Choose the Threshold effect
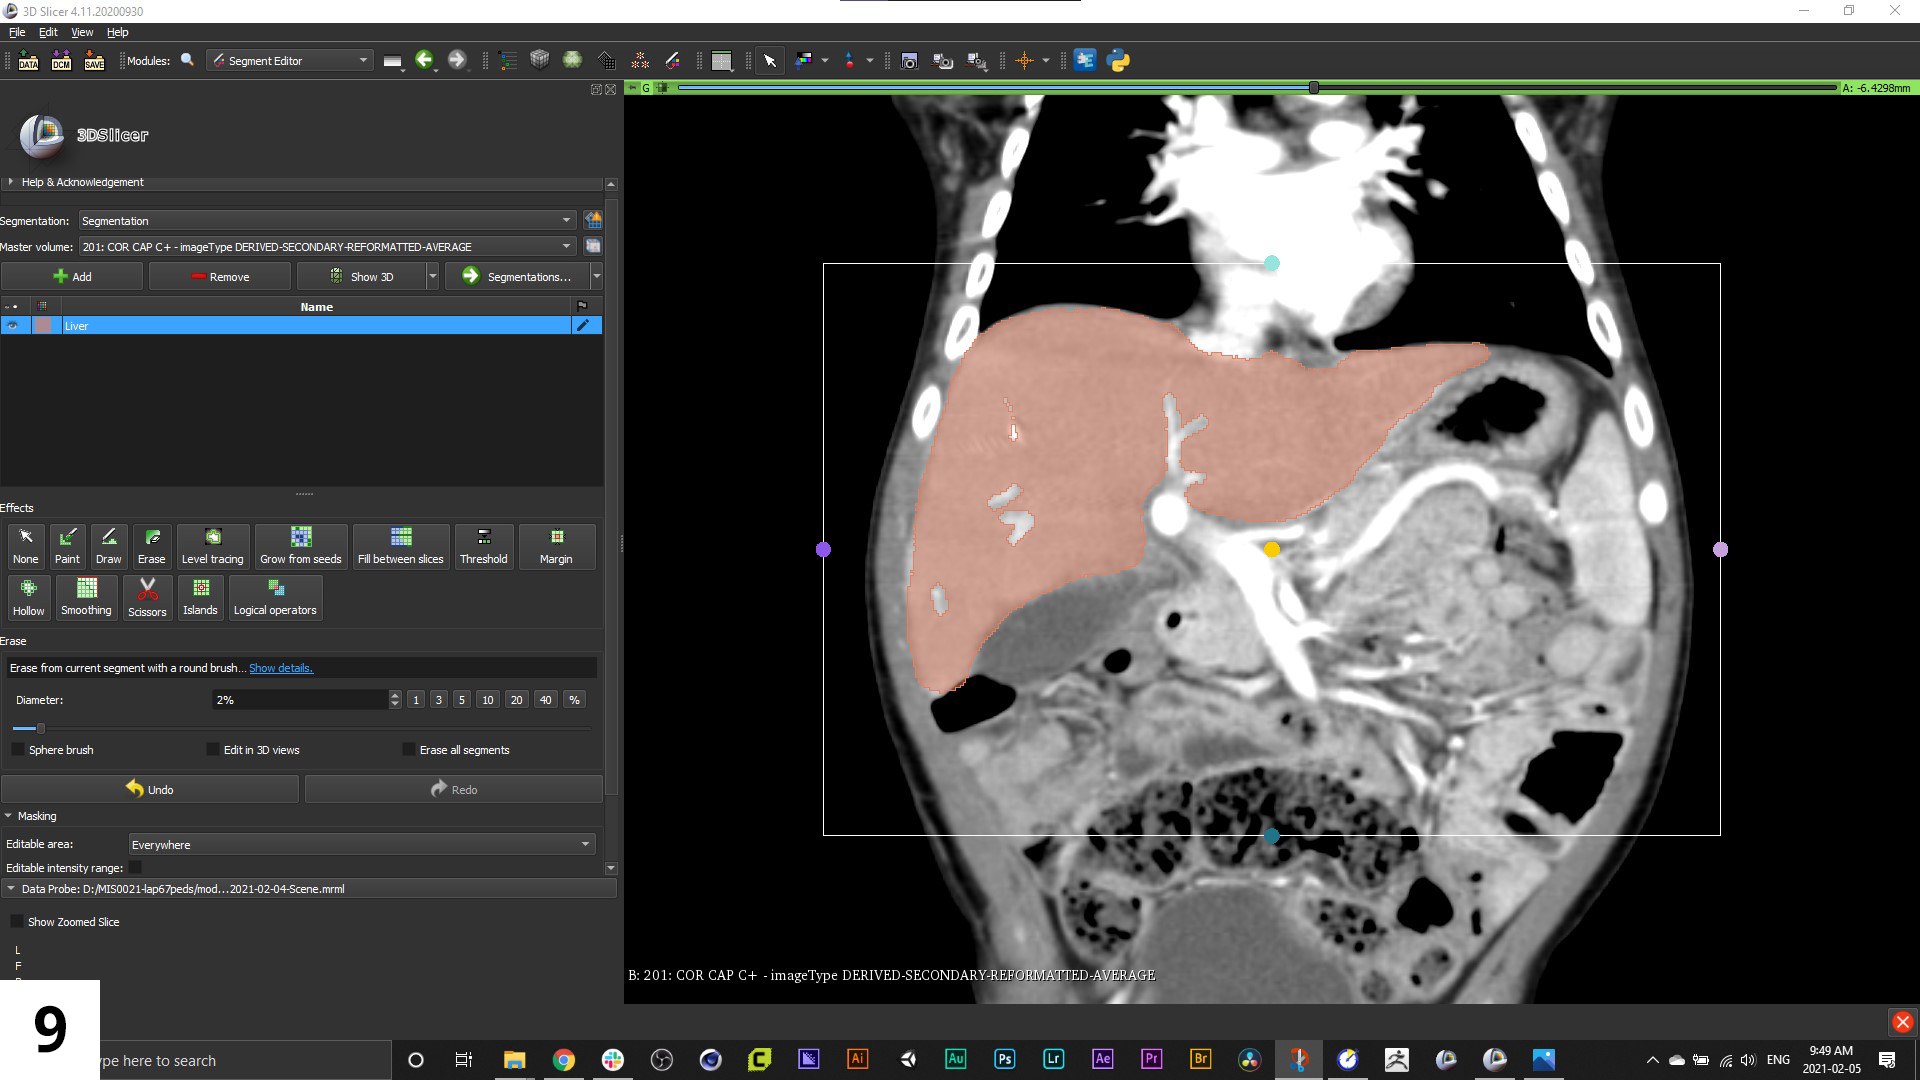Image resolution: width=1920 pixels, height=1080 pixels. (483, 545)
